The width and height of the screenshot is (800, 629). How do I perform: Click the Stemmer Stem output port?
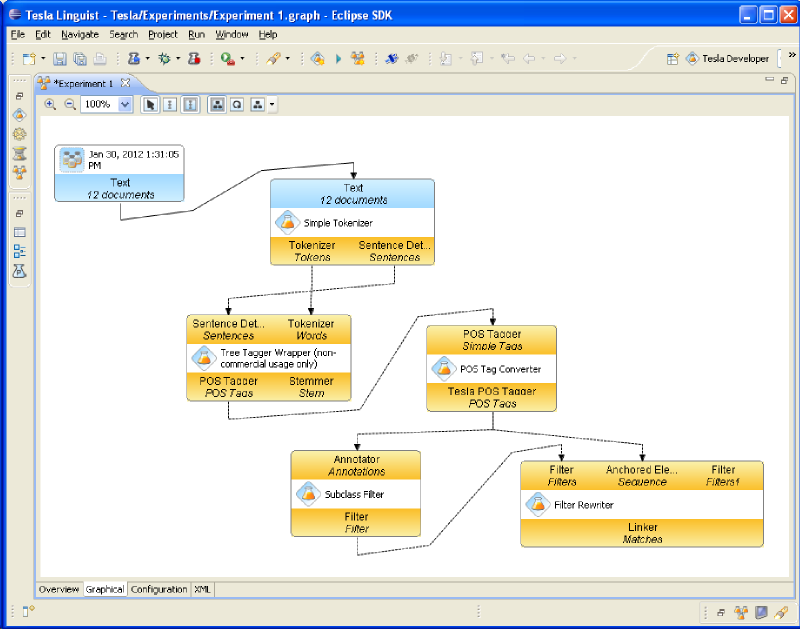[x=311, y=387]
